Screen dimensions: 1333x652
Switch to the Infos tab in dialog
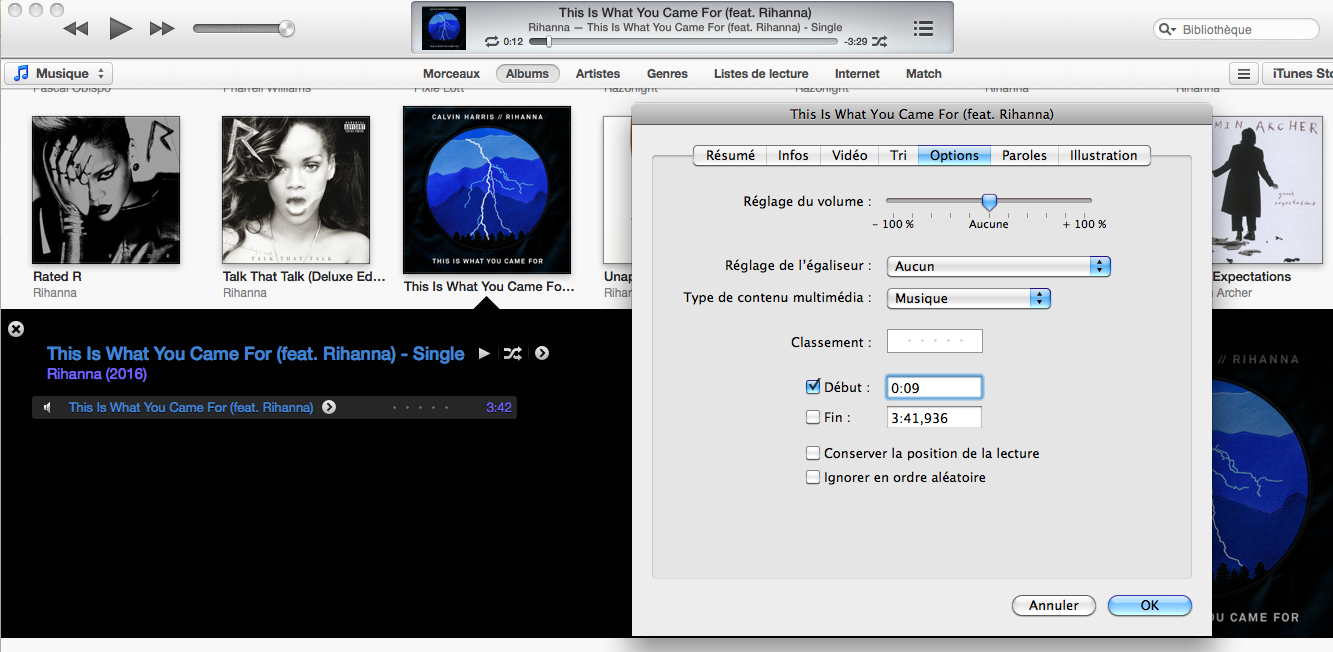[793, 155]
